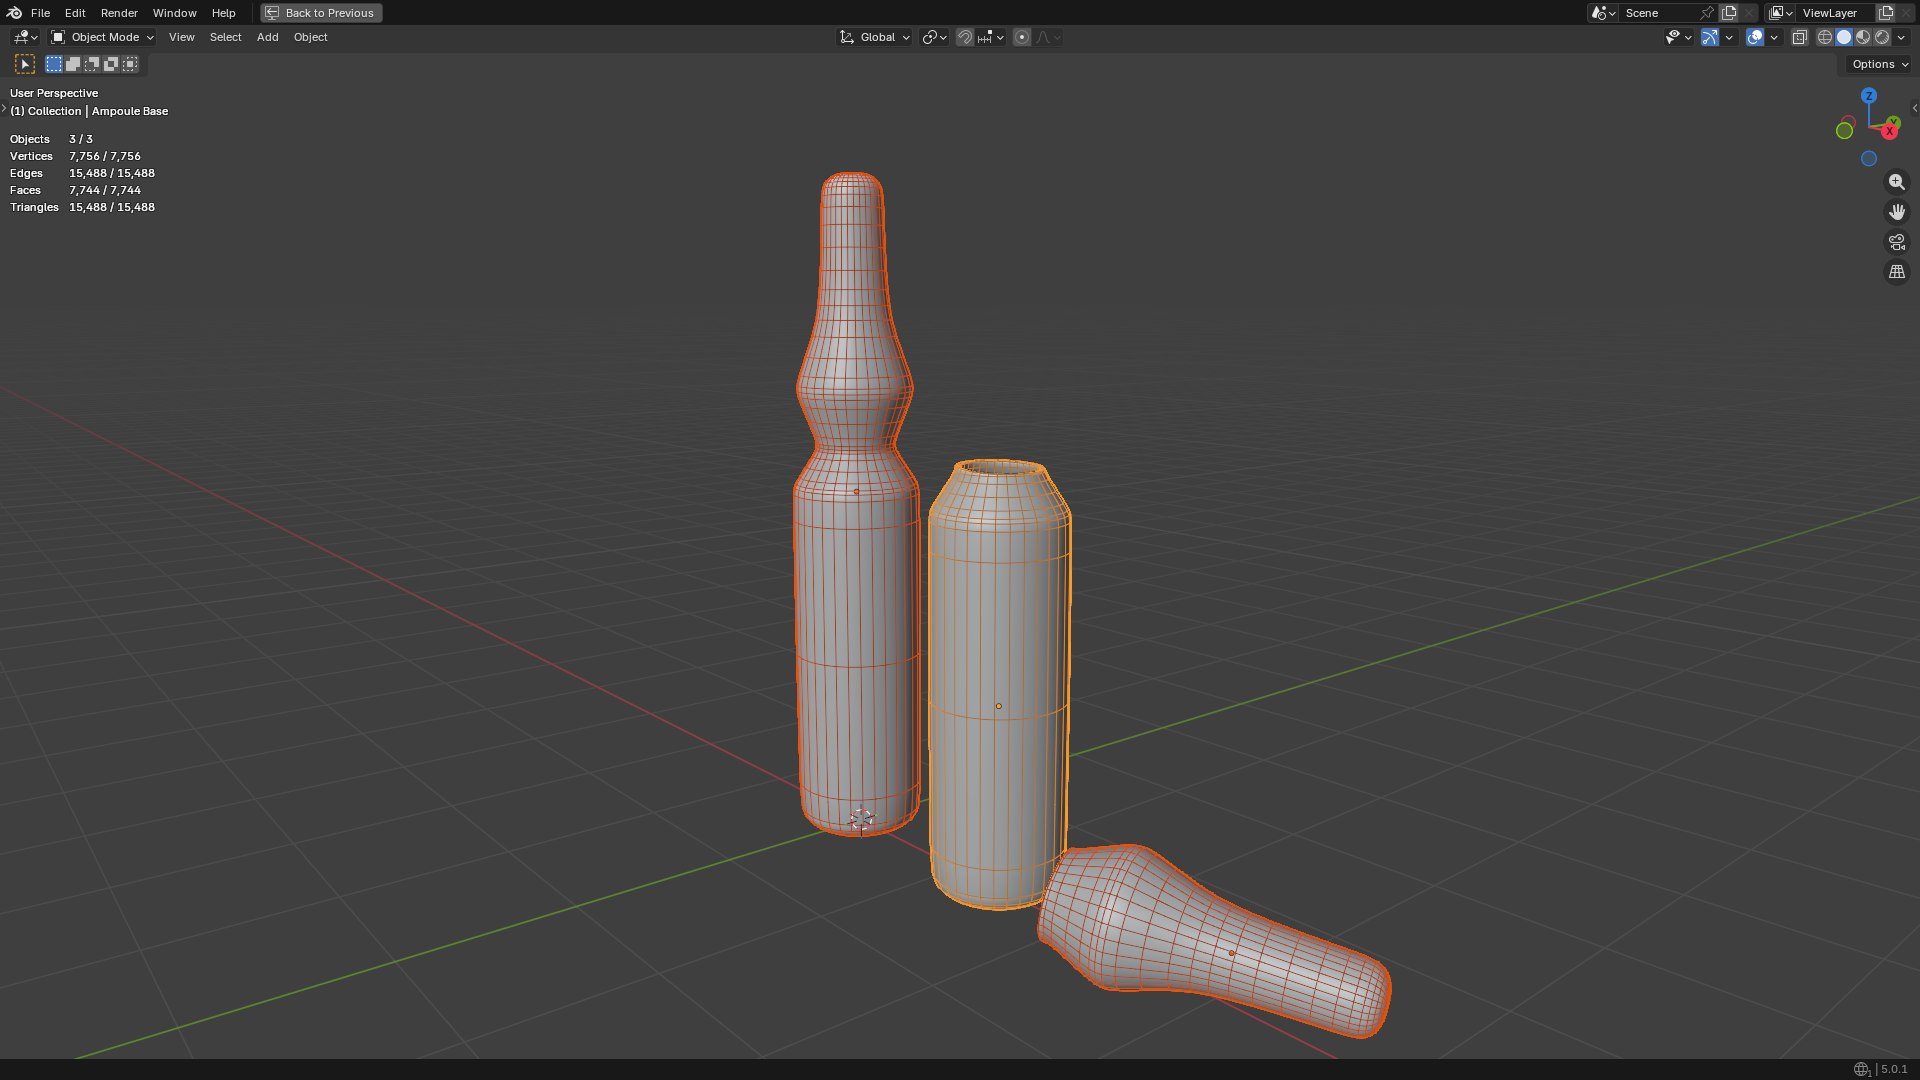Click the new scene copy icon

tap(1729, 13)
